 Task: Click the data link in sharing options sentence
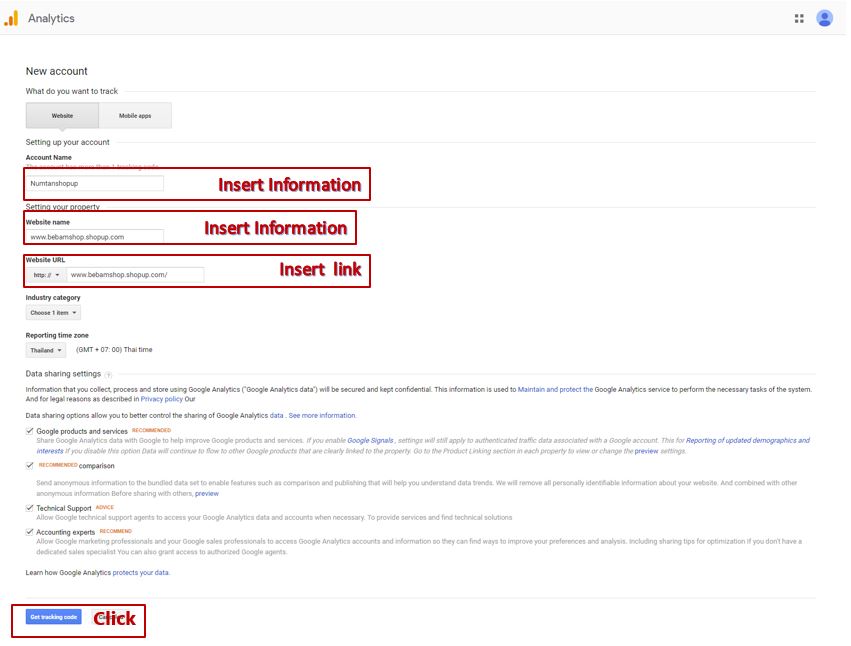[276, 416]
